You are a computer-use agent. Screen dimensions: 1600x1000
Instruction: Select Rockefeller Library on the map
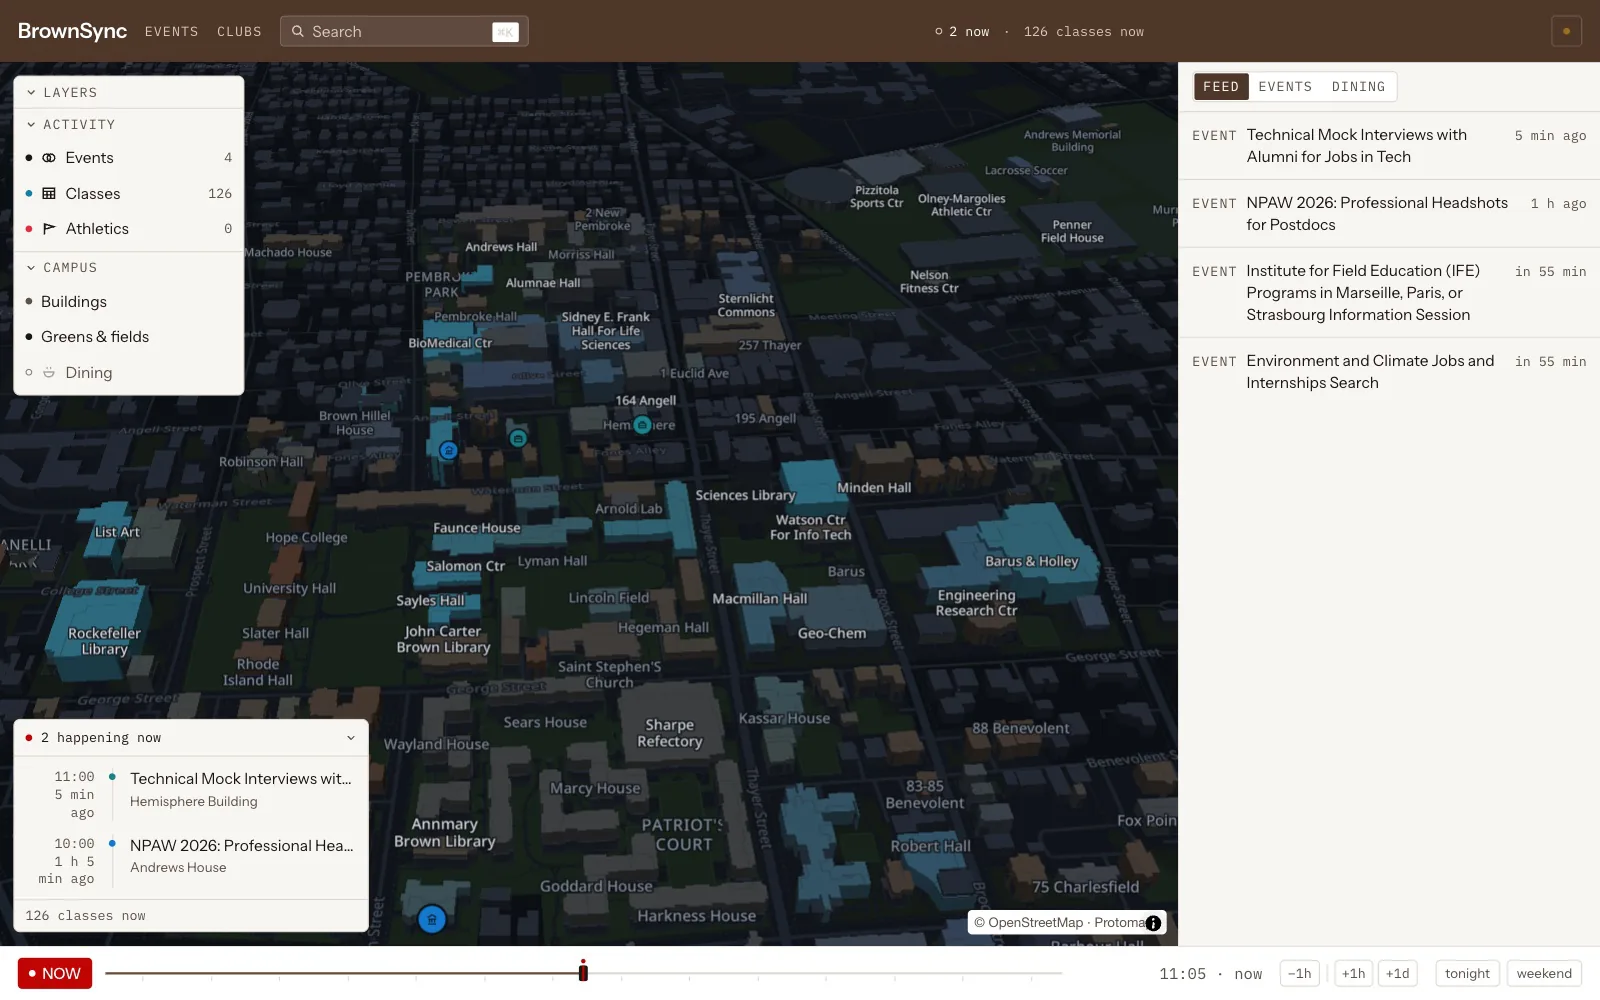click(104, 641)
